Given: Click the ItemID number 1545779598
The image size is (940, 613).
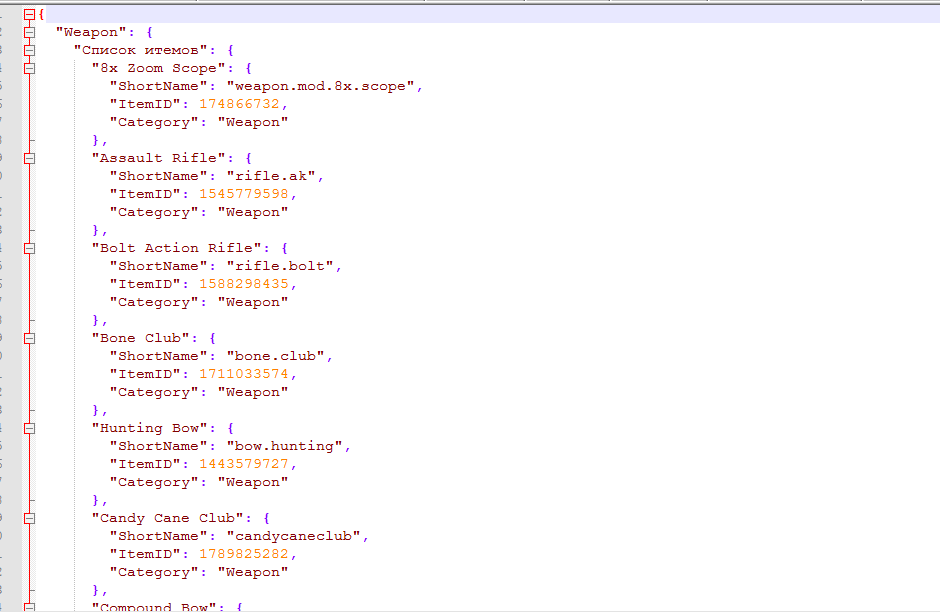Looking at the screenshot, I should pos(245,194).
